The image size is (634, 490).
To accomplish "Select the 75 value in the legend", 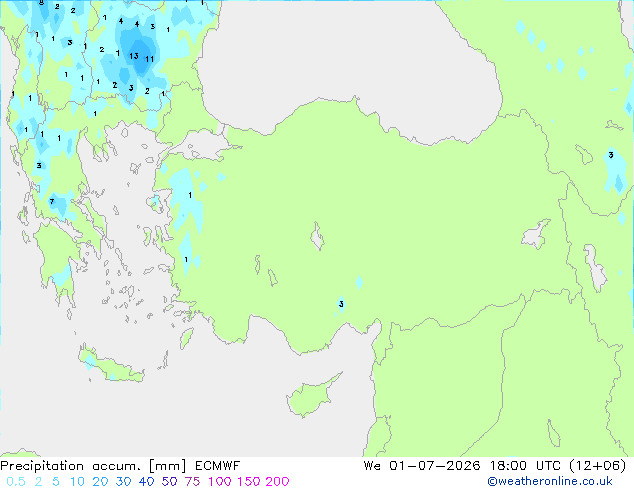I will coord(192,482).
